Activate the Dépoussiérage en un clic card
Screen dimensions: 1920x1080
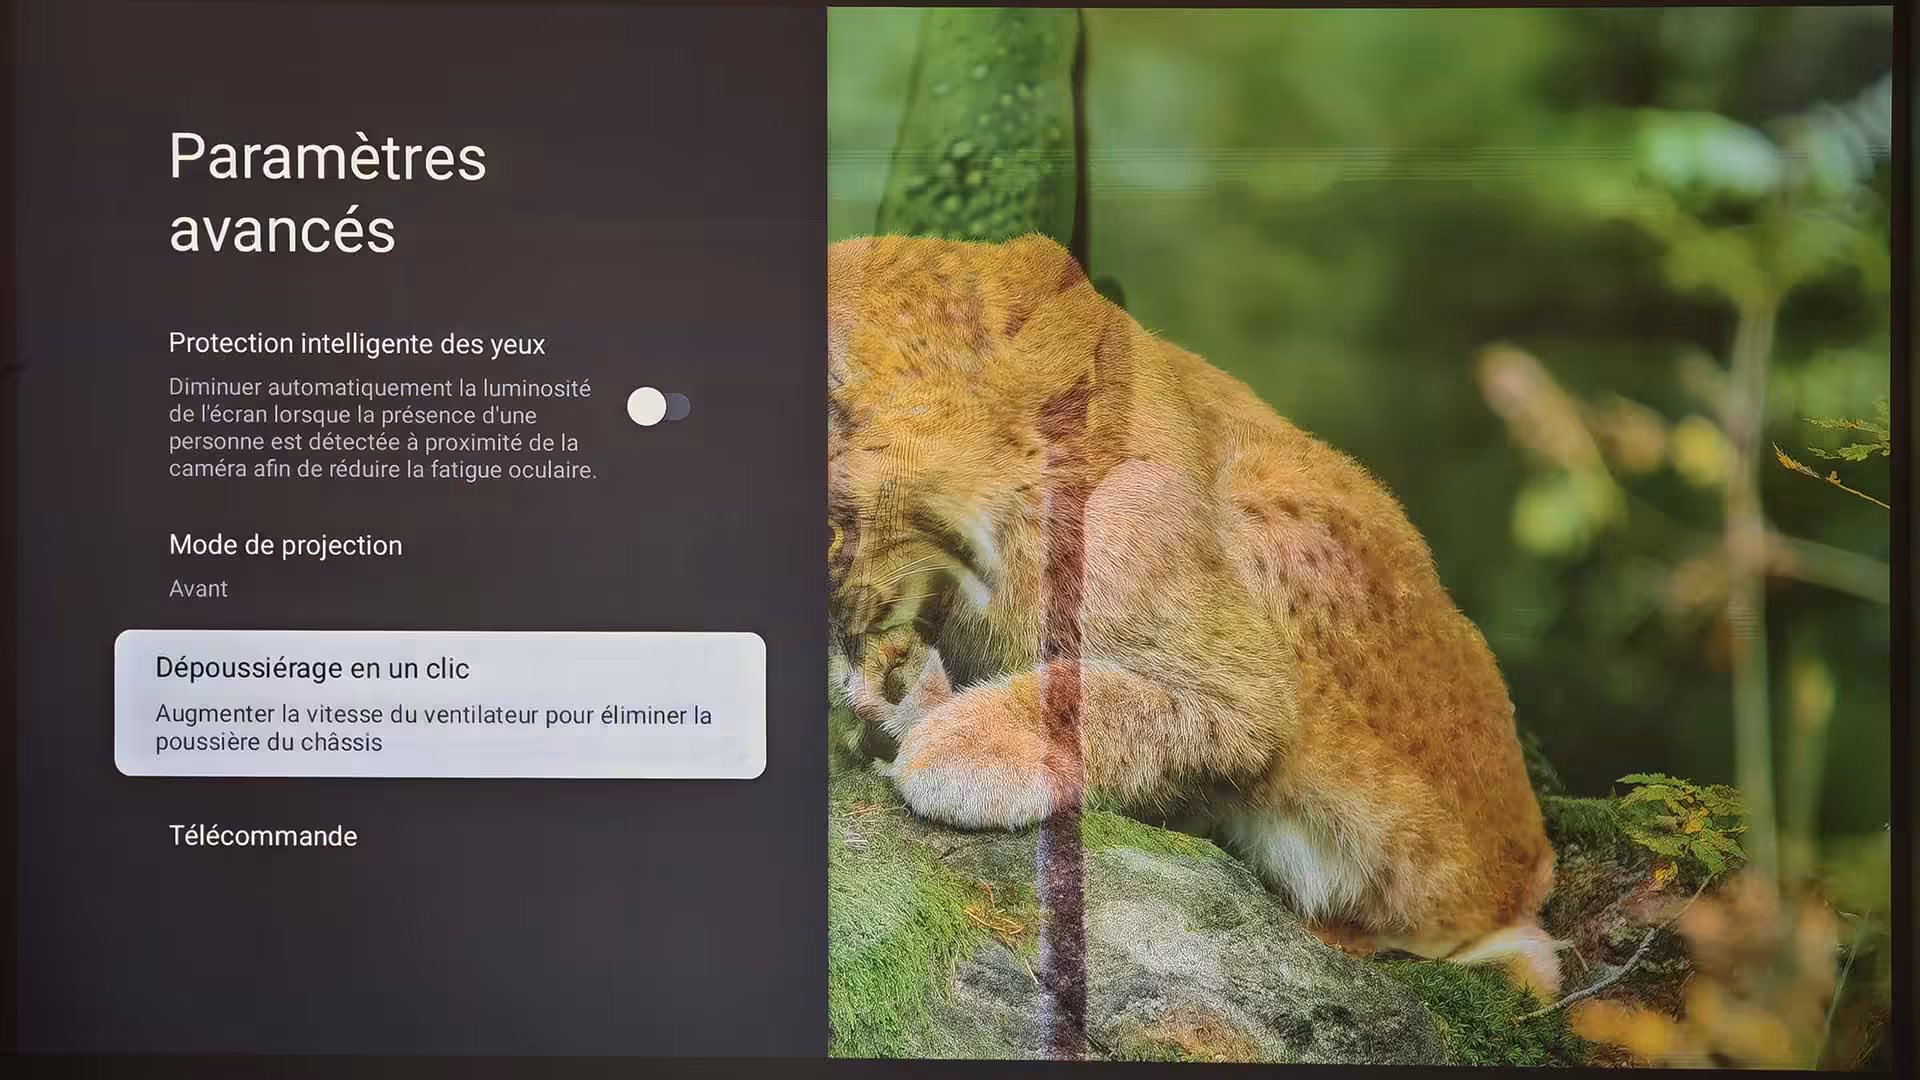pos(440,705)
